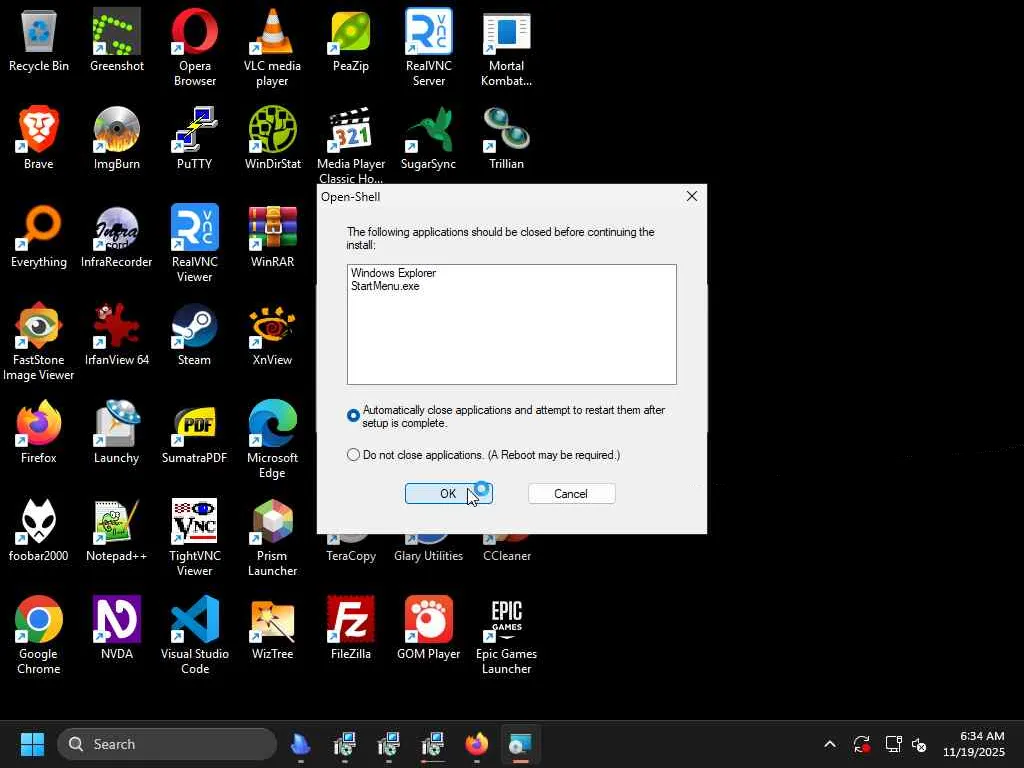This screenshot has width=1024, height=768.
Task: Launch Greenshot from the desktop
Action: [x=117, y=40]
